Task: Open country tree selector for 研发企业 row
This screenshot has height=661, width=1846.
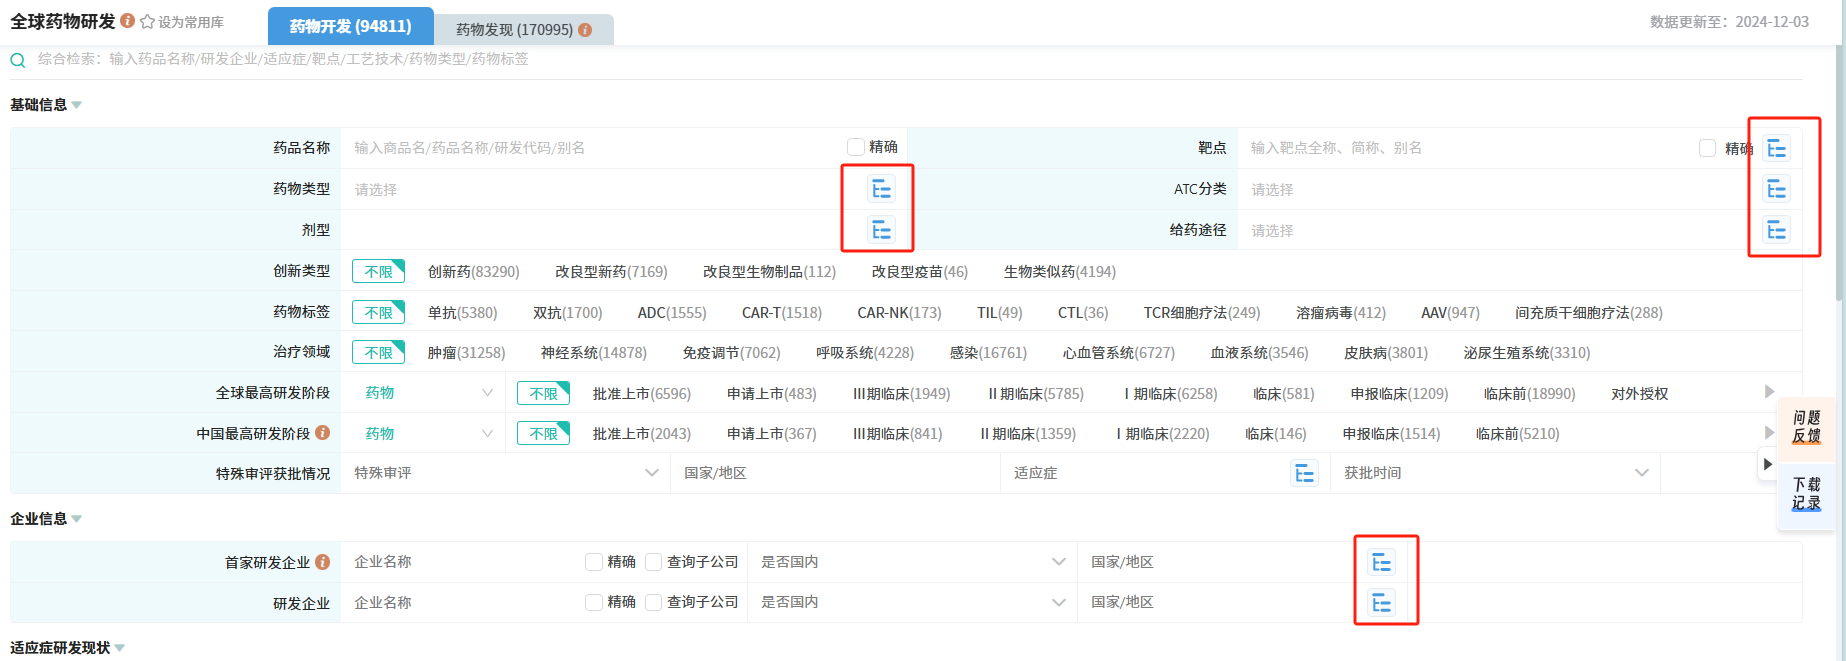Action: pos(1381,602)
